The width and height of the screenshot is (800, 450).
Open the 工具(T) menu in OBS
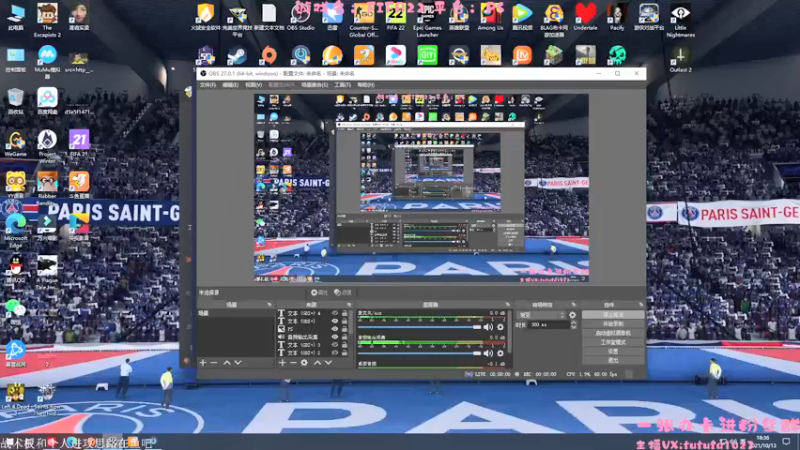[x=342, y=85]
